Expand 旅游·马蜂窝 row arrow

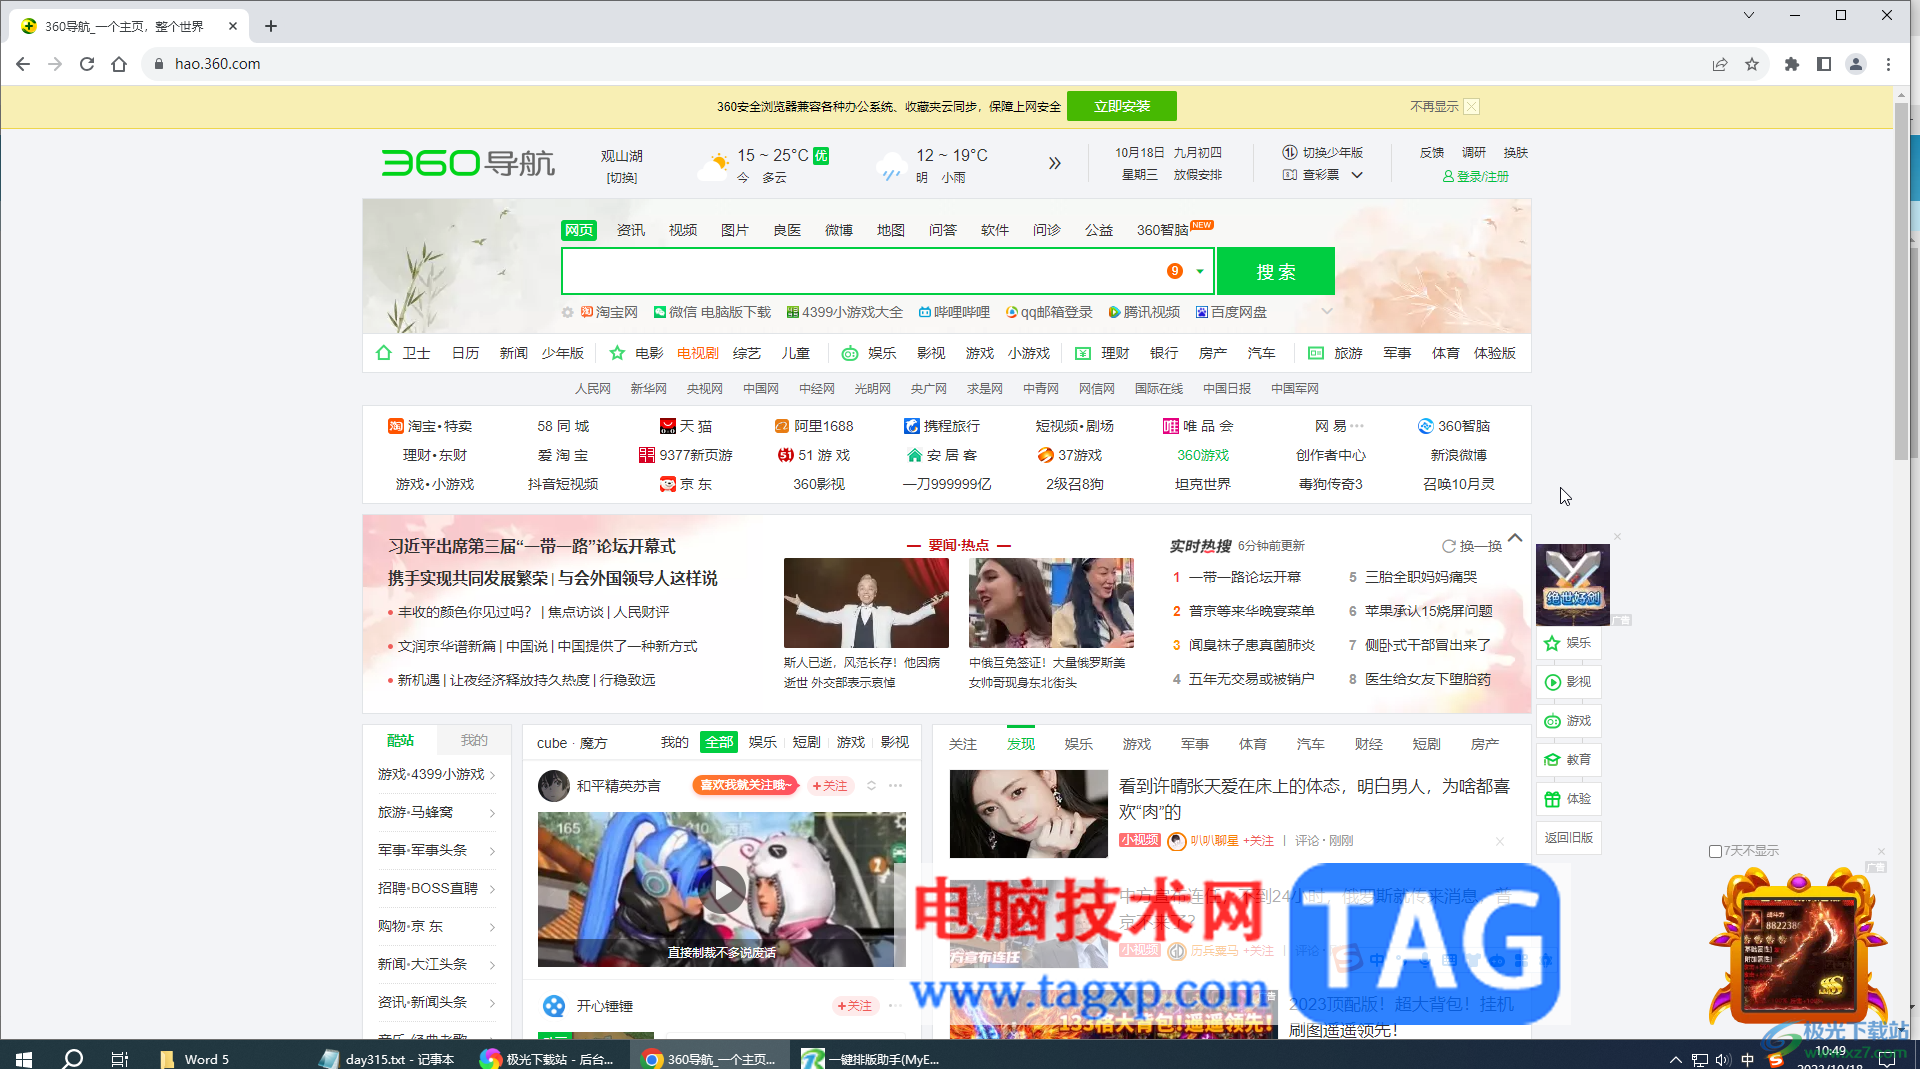[x=492, y=814]
